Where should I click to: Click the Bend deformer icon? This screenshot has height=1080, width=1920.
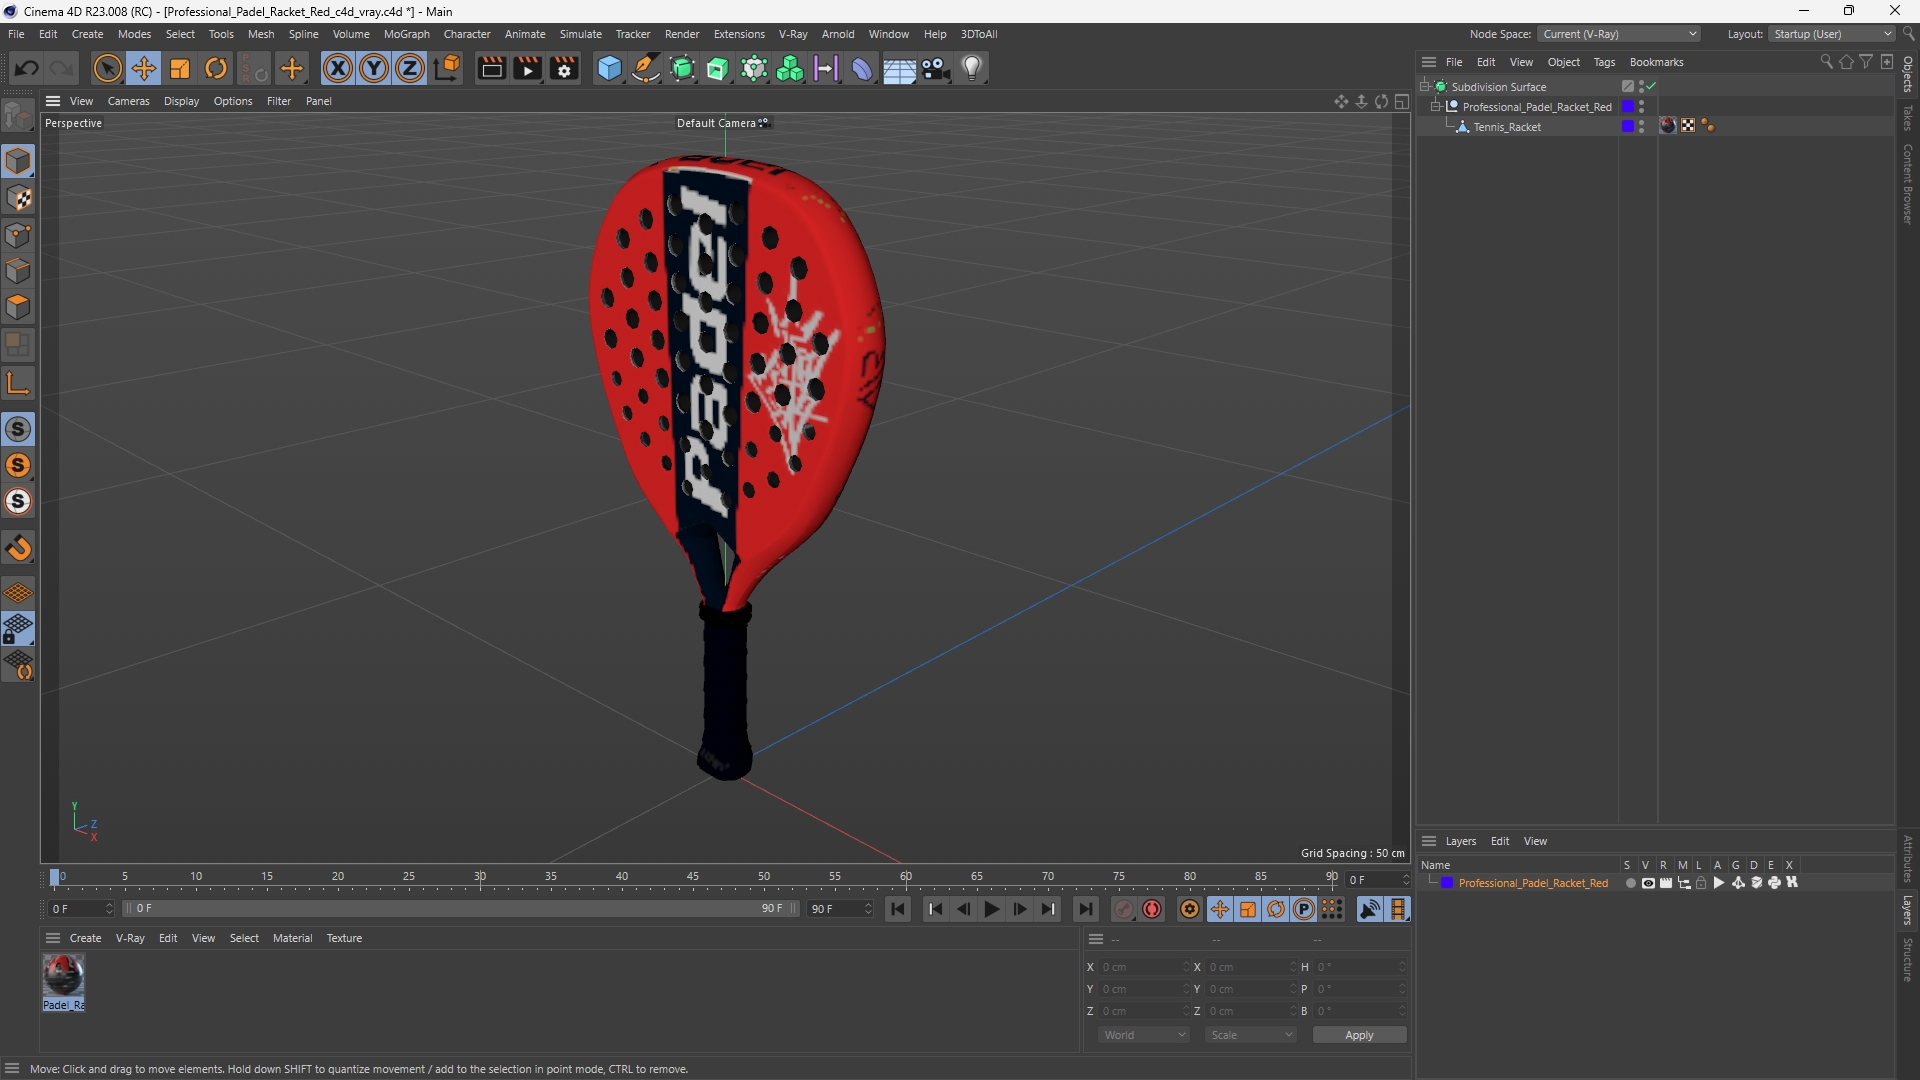coord(862,68)
